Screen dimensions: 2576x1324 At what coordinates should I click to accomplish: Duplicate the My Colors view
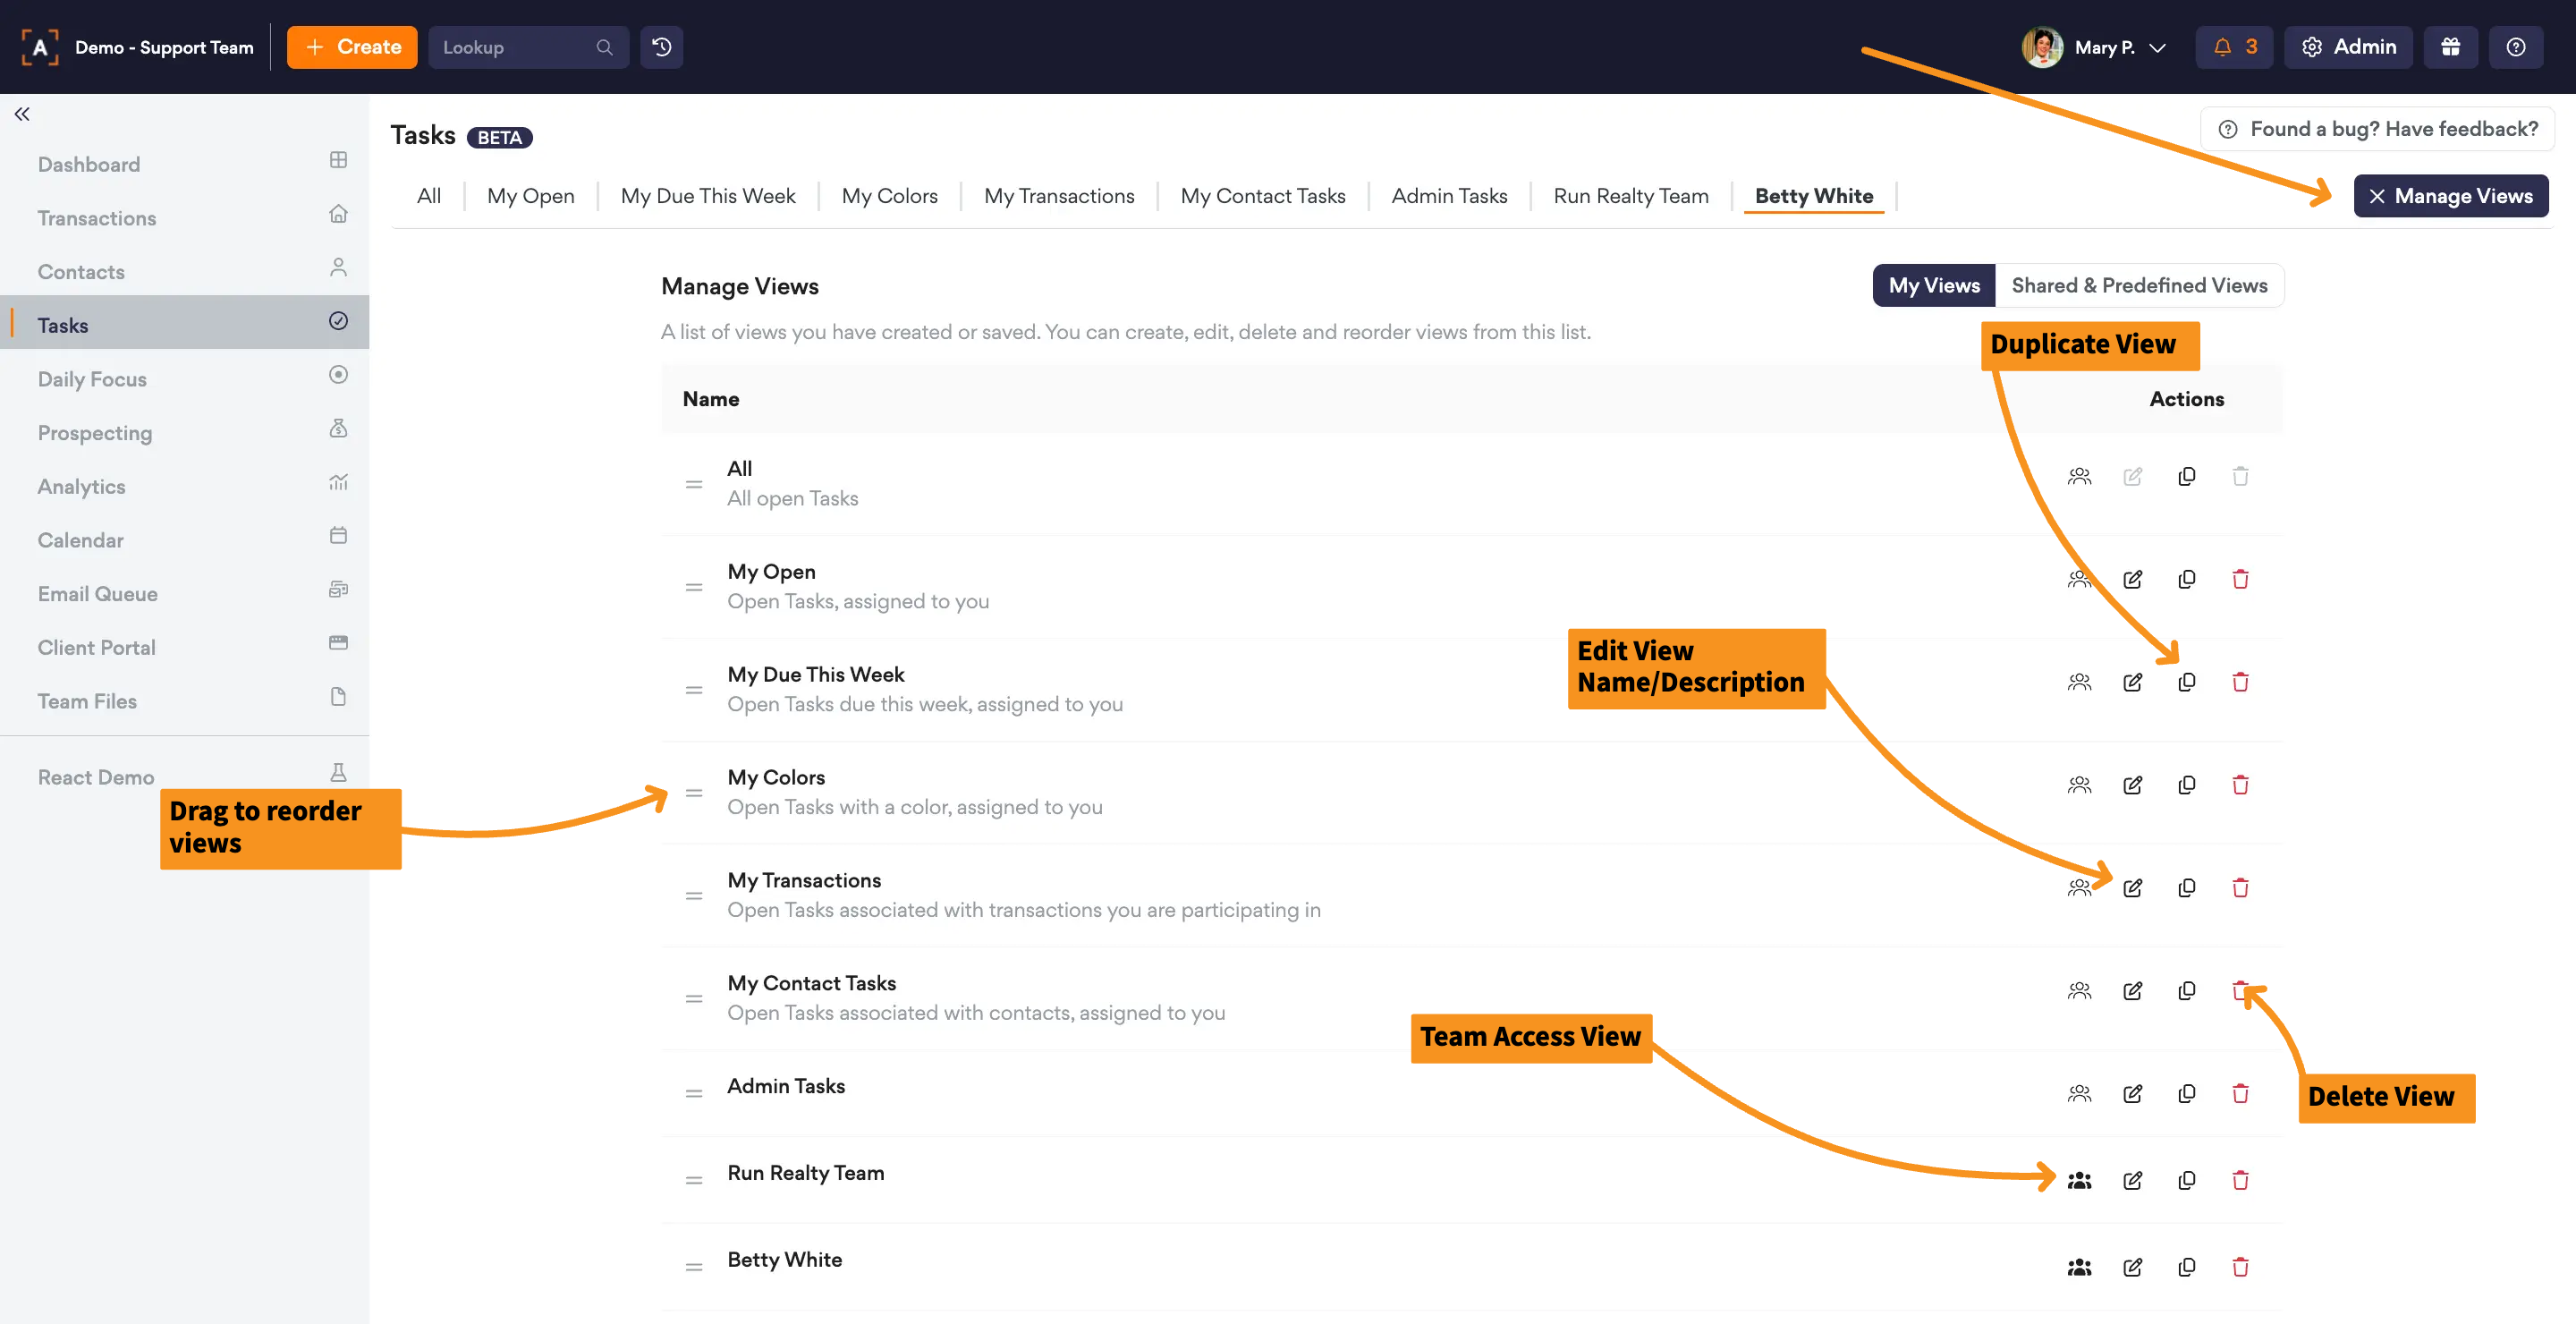point(2186,785)
